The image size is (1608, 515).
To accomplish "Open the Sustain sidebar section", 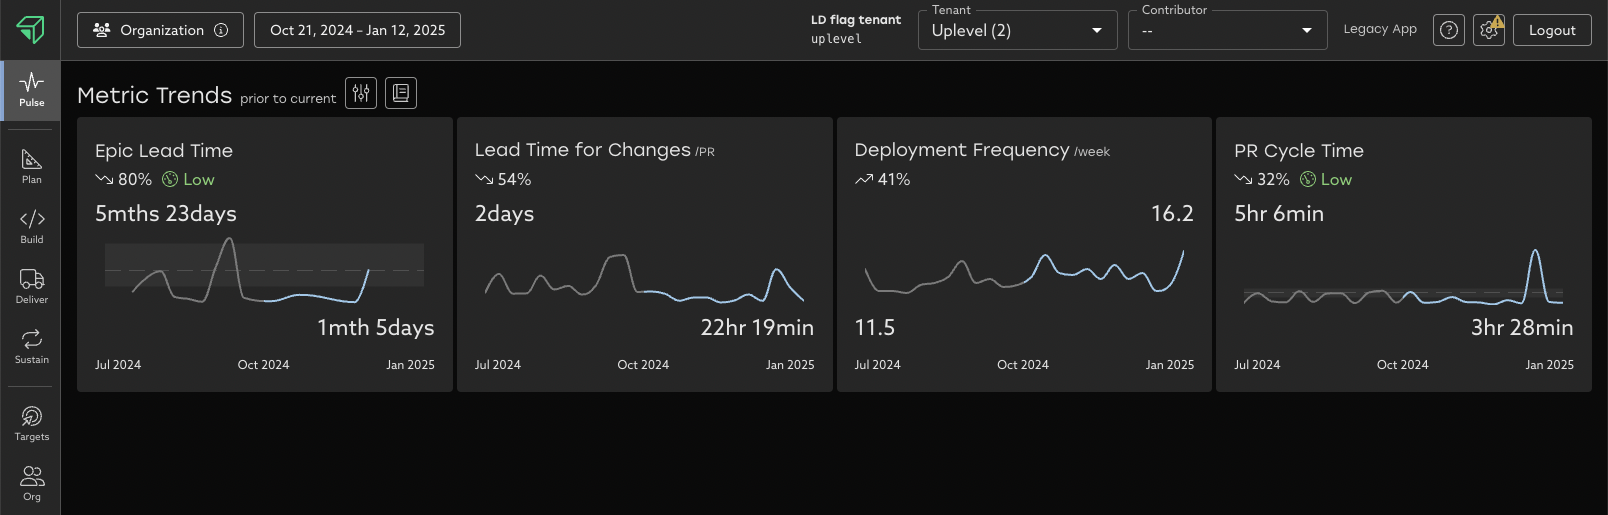I will pyautogui.click(x=32, y=346).
